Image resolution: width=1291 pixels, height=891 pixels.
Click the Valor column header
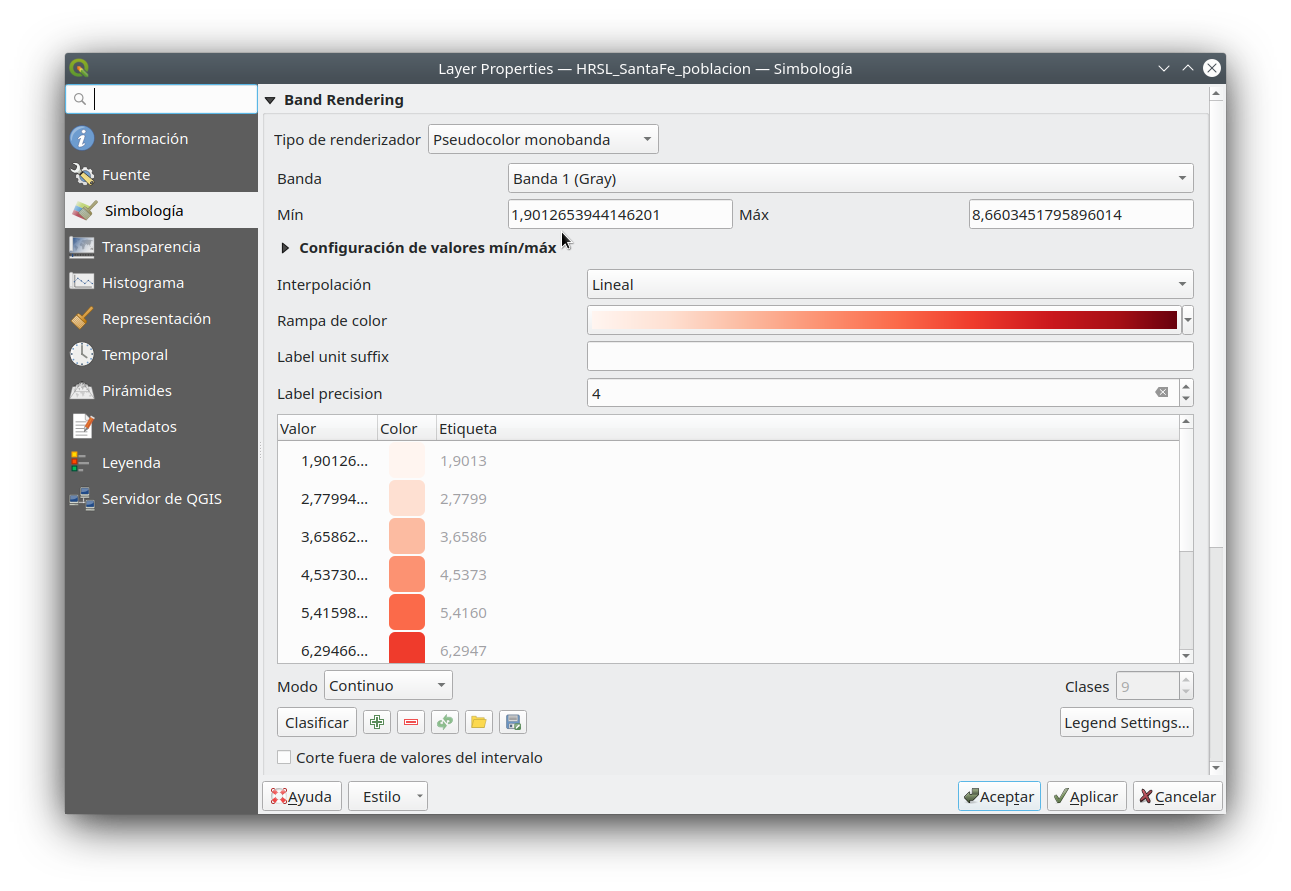pos(327,429)
